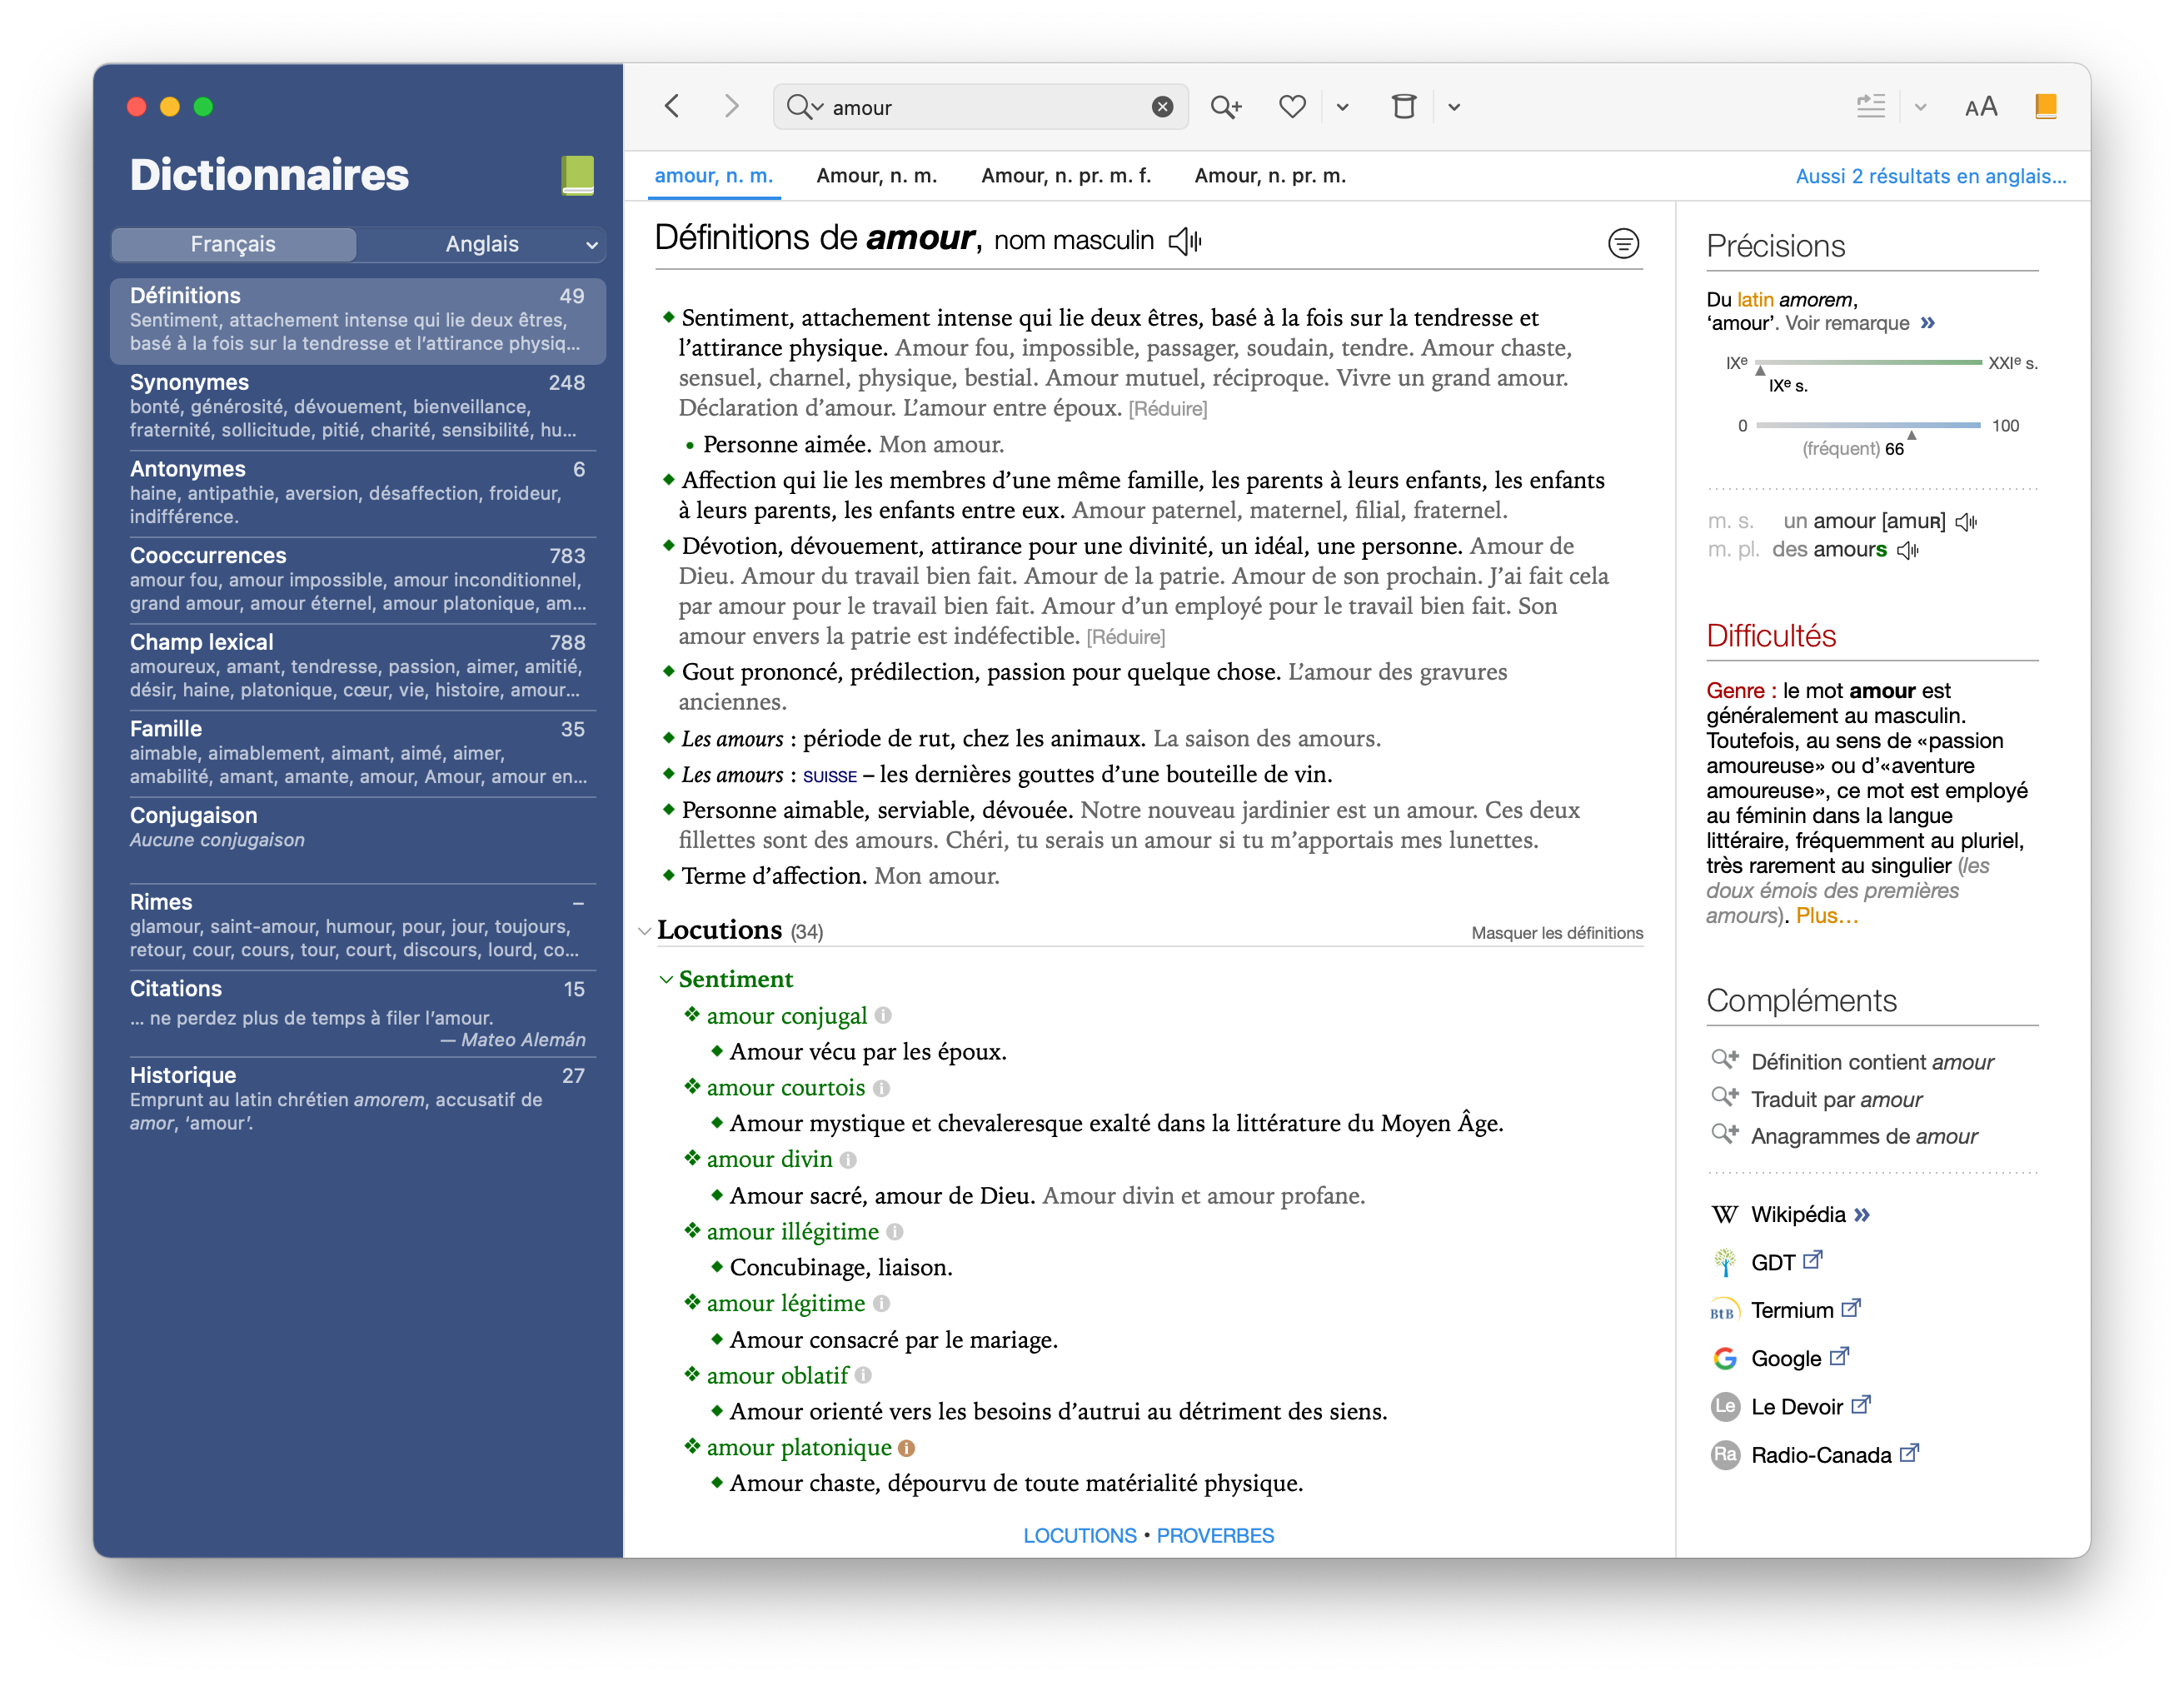Go forward to next entry
Image resolution: width=2184 pixels, height=1681 pixels.
click(x=732, y=106)
